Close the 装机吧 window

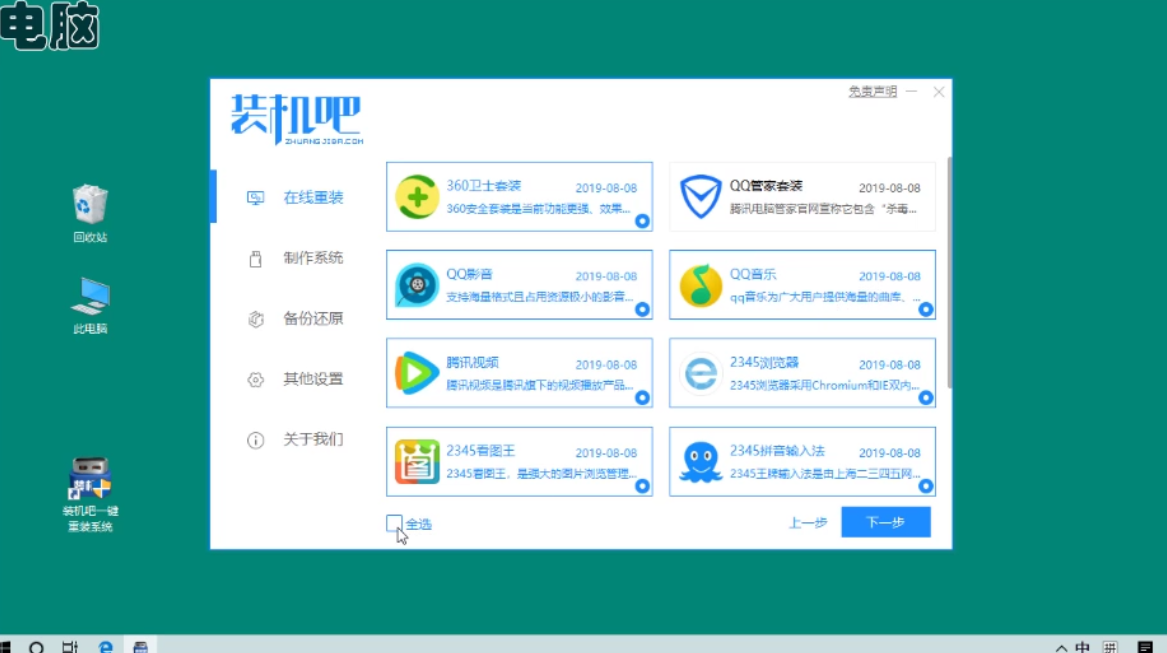[x=939, y=92]
